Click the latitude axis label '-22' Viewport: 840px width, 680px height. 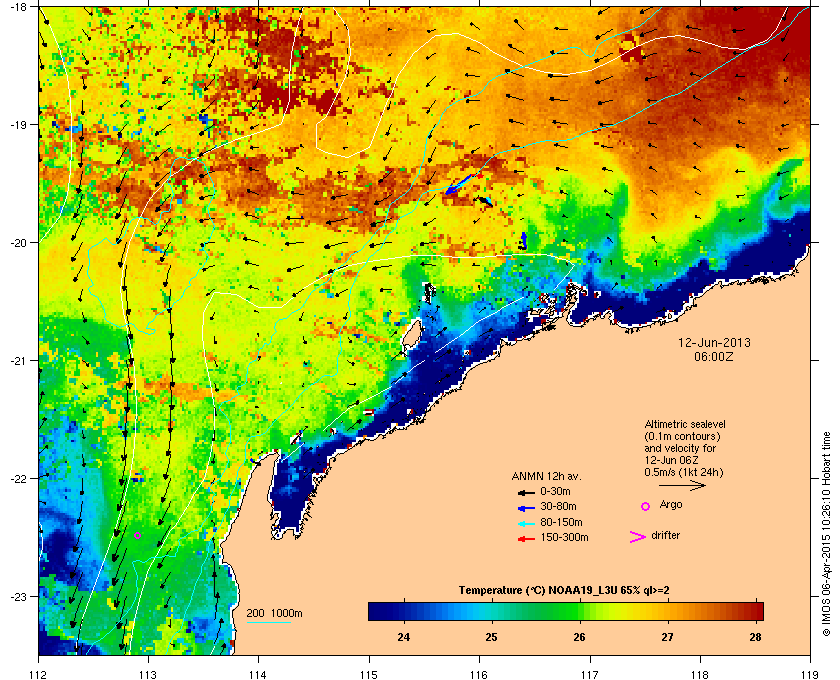pyautogui.click(x=18, y=478)
